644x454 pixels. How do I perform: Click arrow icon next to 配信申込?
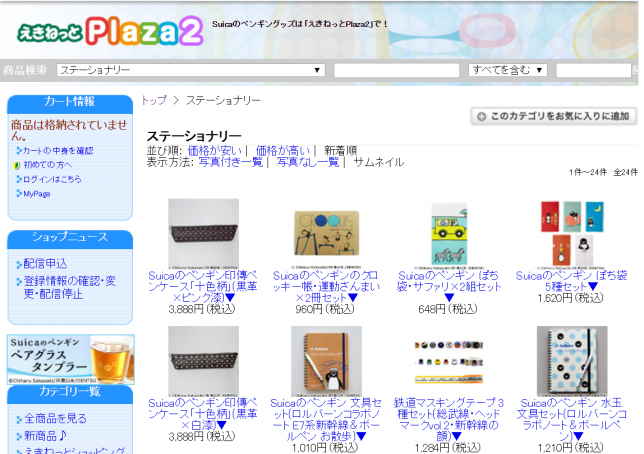pyautogui.click(x=19, y=264)
